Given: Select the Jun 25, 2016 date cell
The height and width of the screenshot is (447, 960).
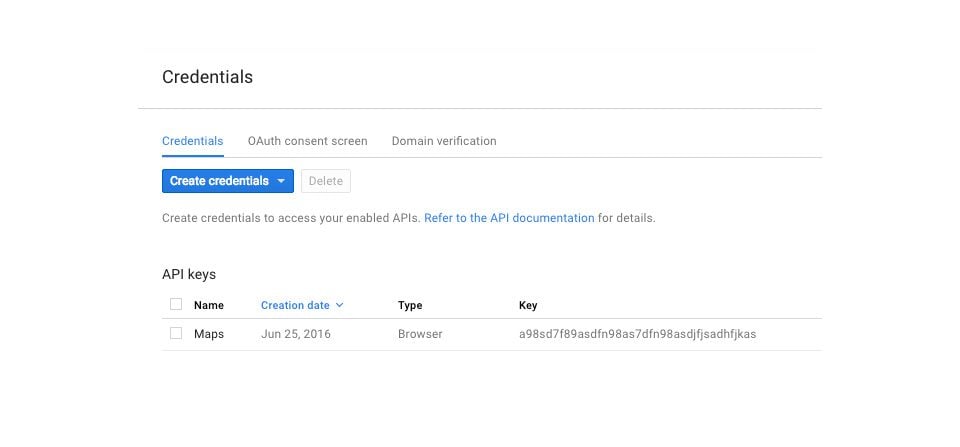Looking at the screenshot, I should click(295, 334).
